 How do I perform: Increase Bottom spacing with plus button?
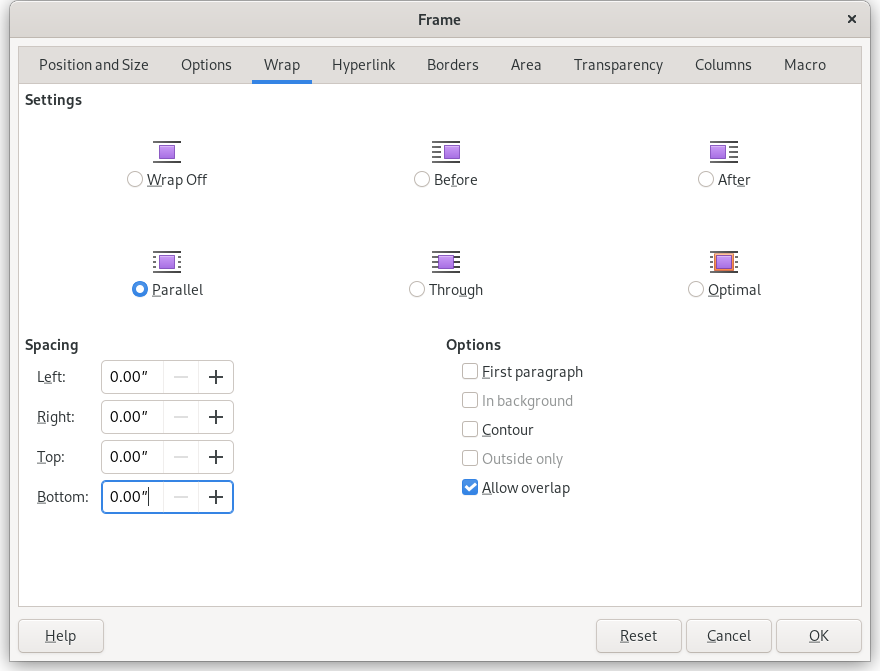click(x=215, y=497)
